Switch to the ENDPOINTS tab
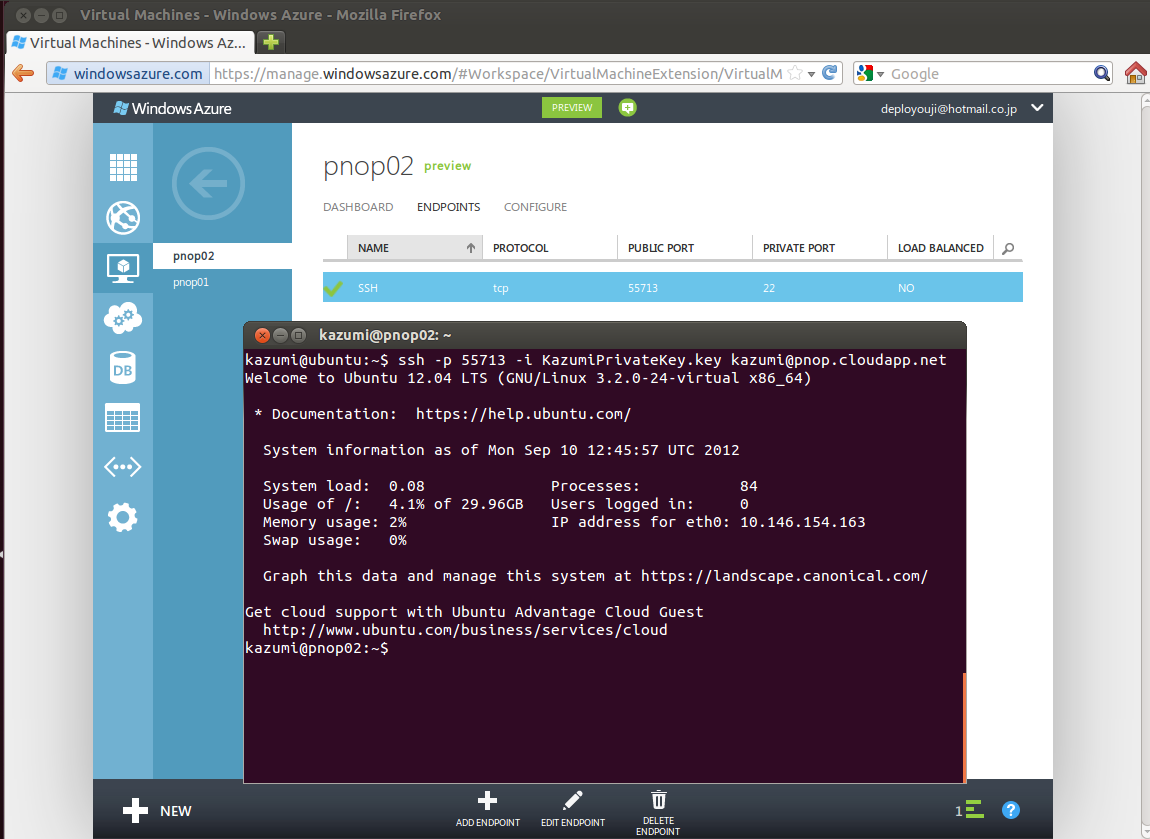Viewport: 1150px width, 839px height. point(448,207)
